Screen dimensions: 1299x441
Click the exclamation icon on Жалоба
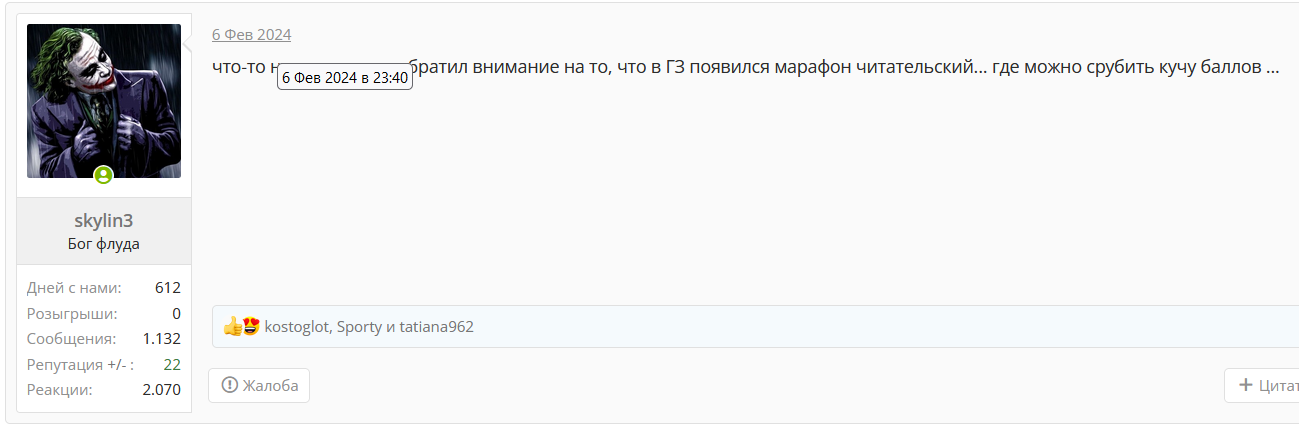[230, 385]
